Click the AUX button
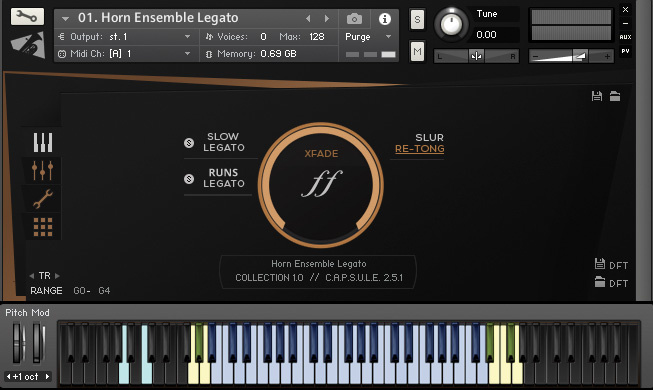This screenshot has height=390, width=653. click(x=626, y=37)
